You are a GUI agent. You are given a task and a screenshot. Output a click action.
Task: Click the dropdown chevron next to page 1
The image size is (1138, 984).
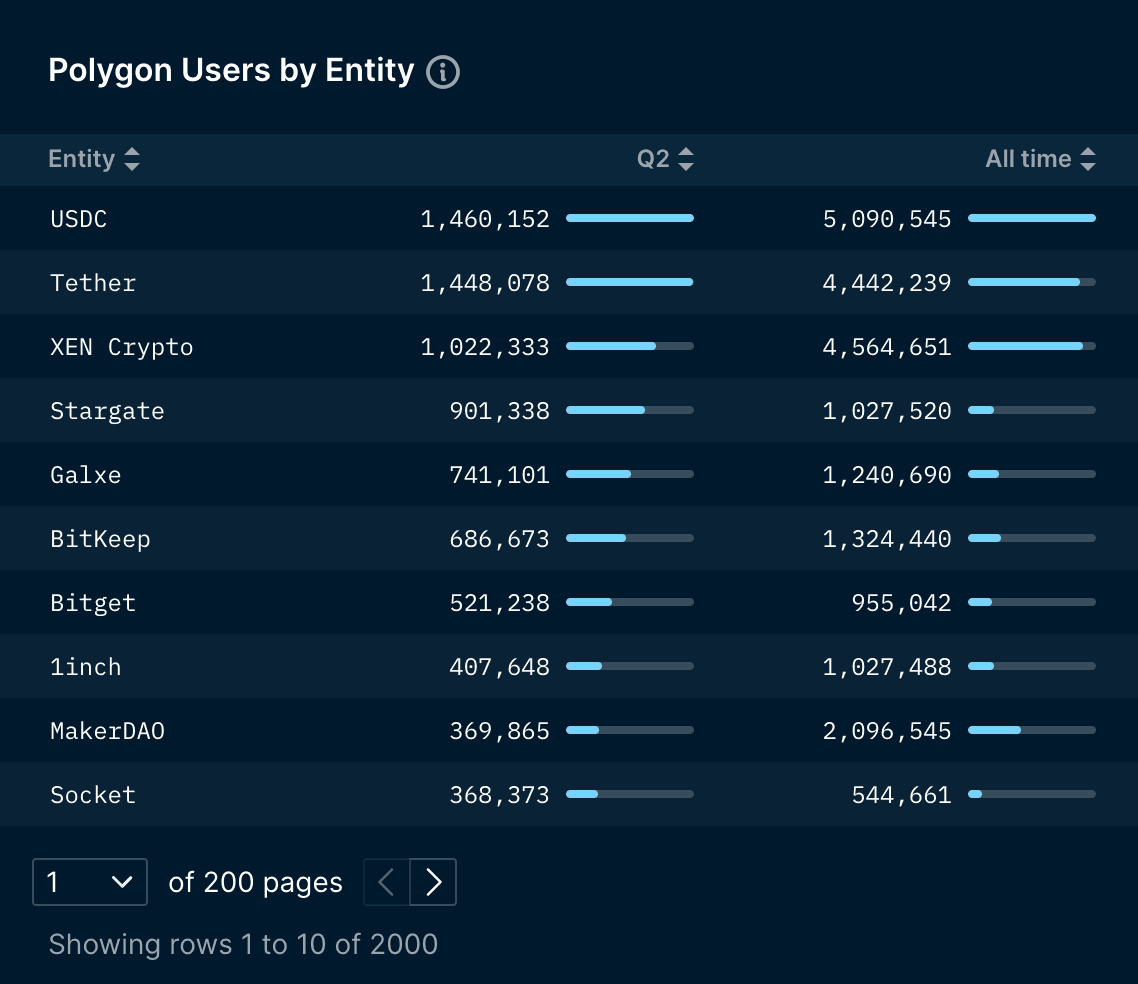click(122, 882)
